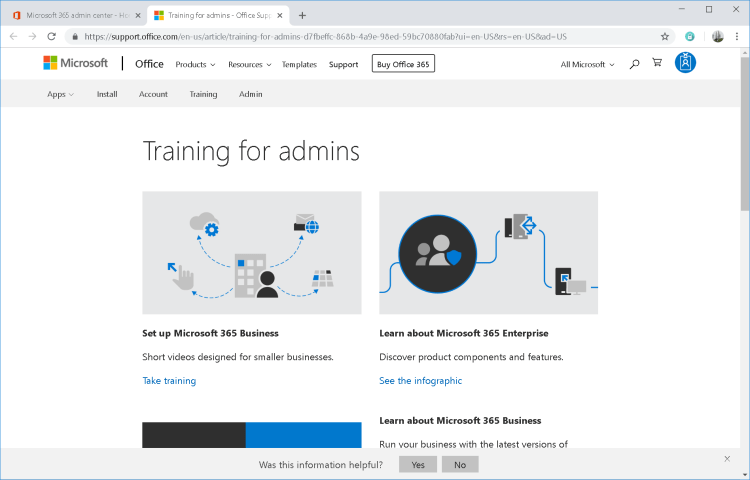The image size is (750, 480).
Task: Answer Yes to feedback prompt
Action: [417, 465]
